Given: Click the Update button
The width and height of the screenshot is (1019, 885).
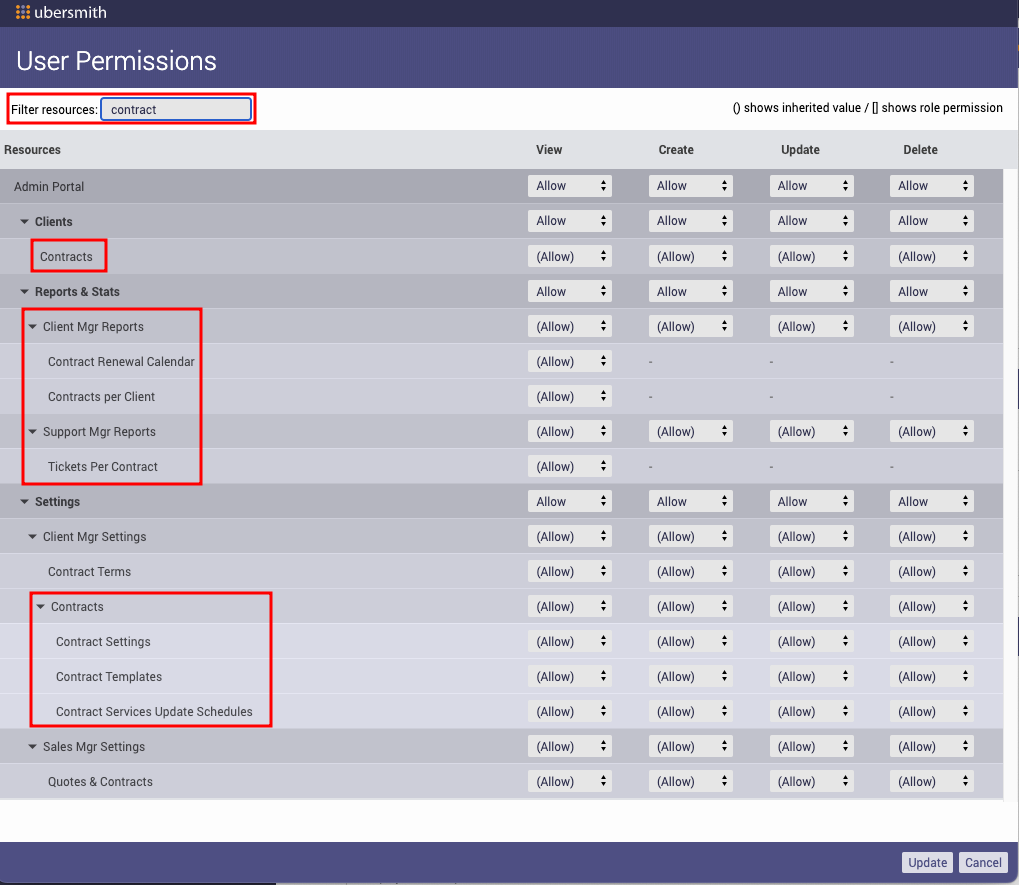Looking at the screenshot, I should click(927, 863).
